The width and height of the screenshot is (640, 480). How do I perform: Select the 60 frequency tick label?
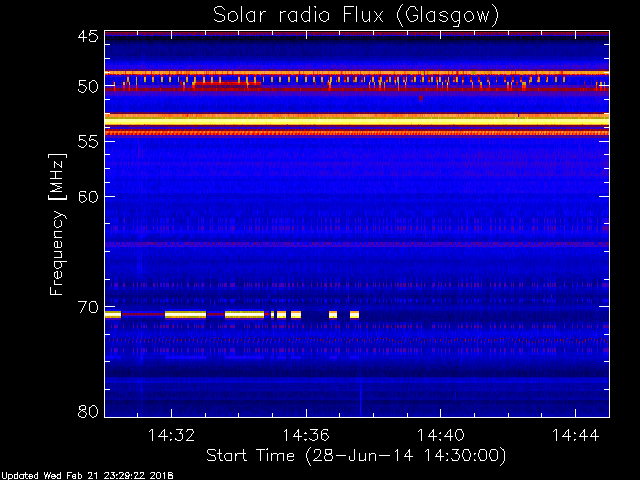[88, 197]
